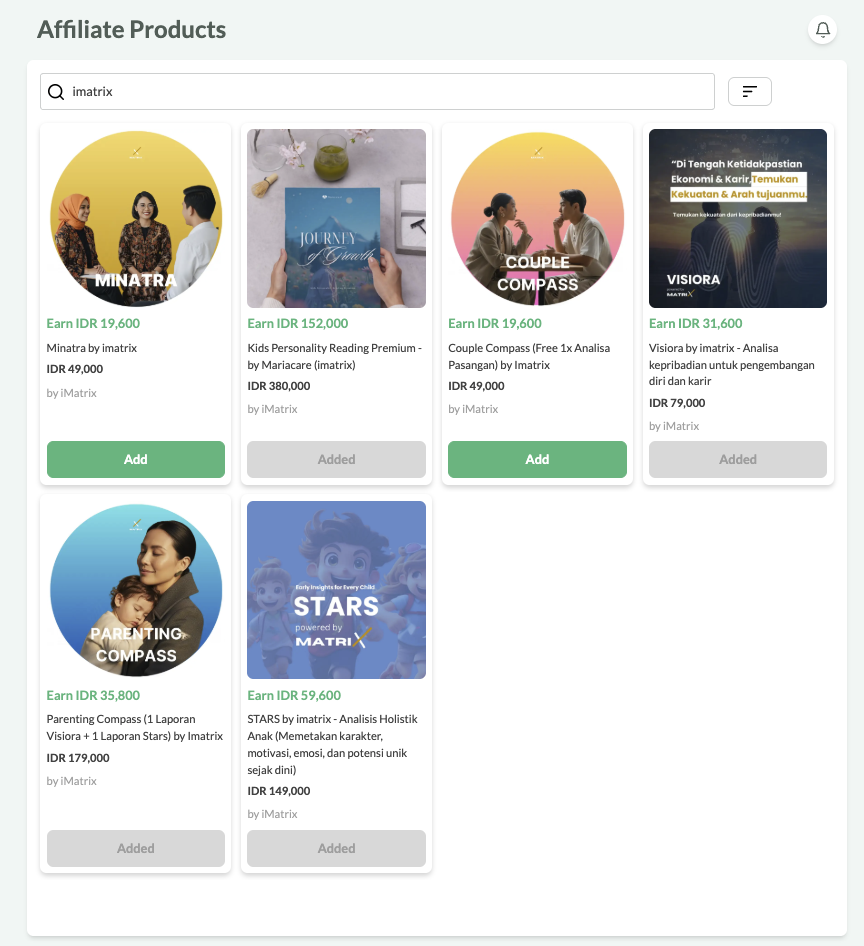Click Added button under Visiora product

(x=737, y=459)
